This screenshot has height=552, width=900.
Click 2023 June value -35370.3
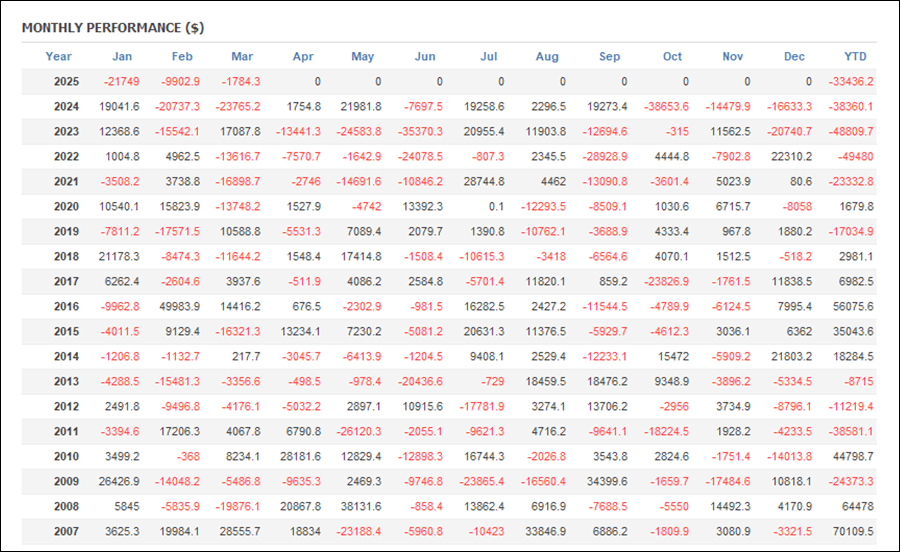(x=420, y=131)
